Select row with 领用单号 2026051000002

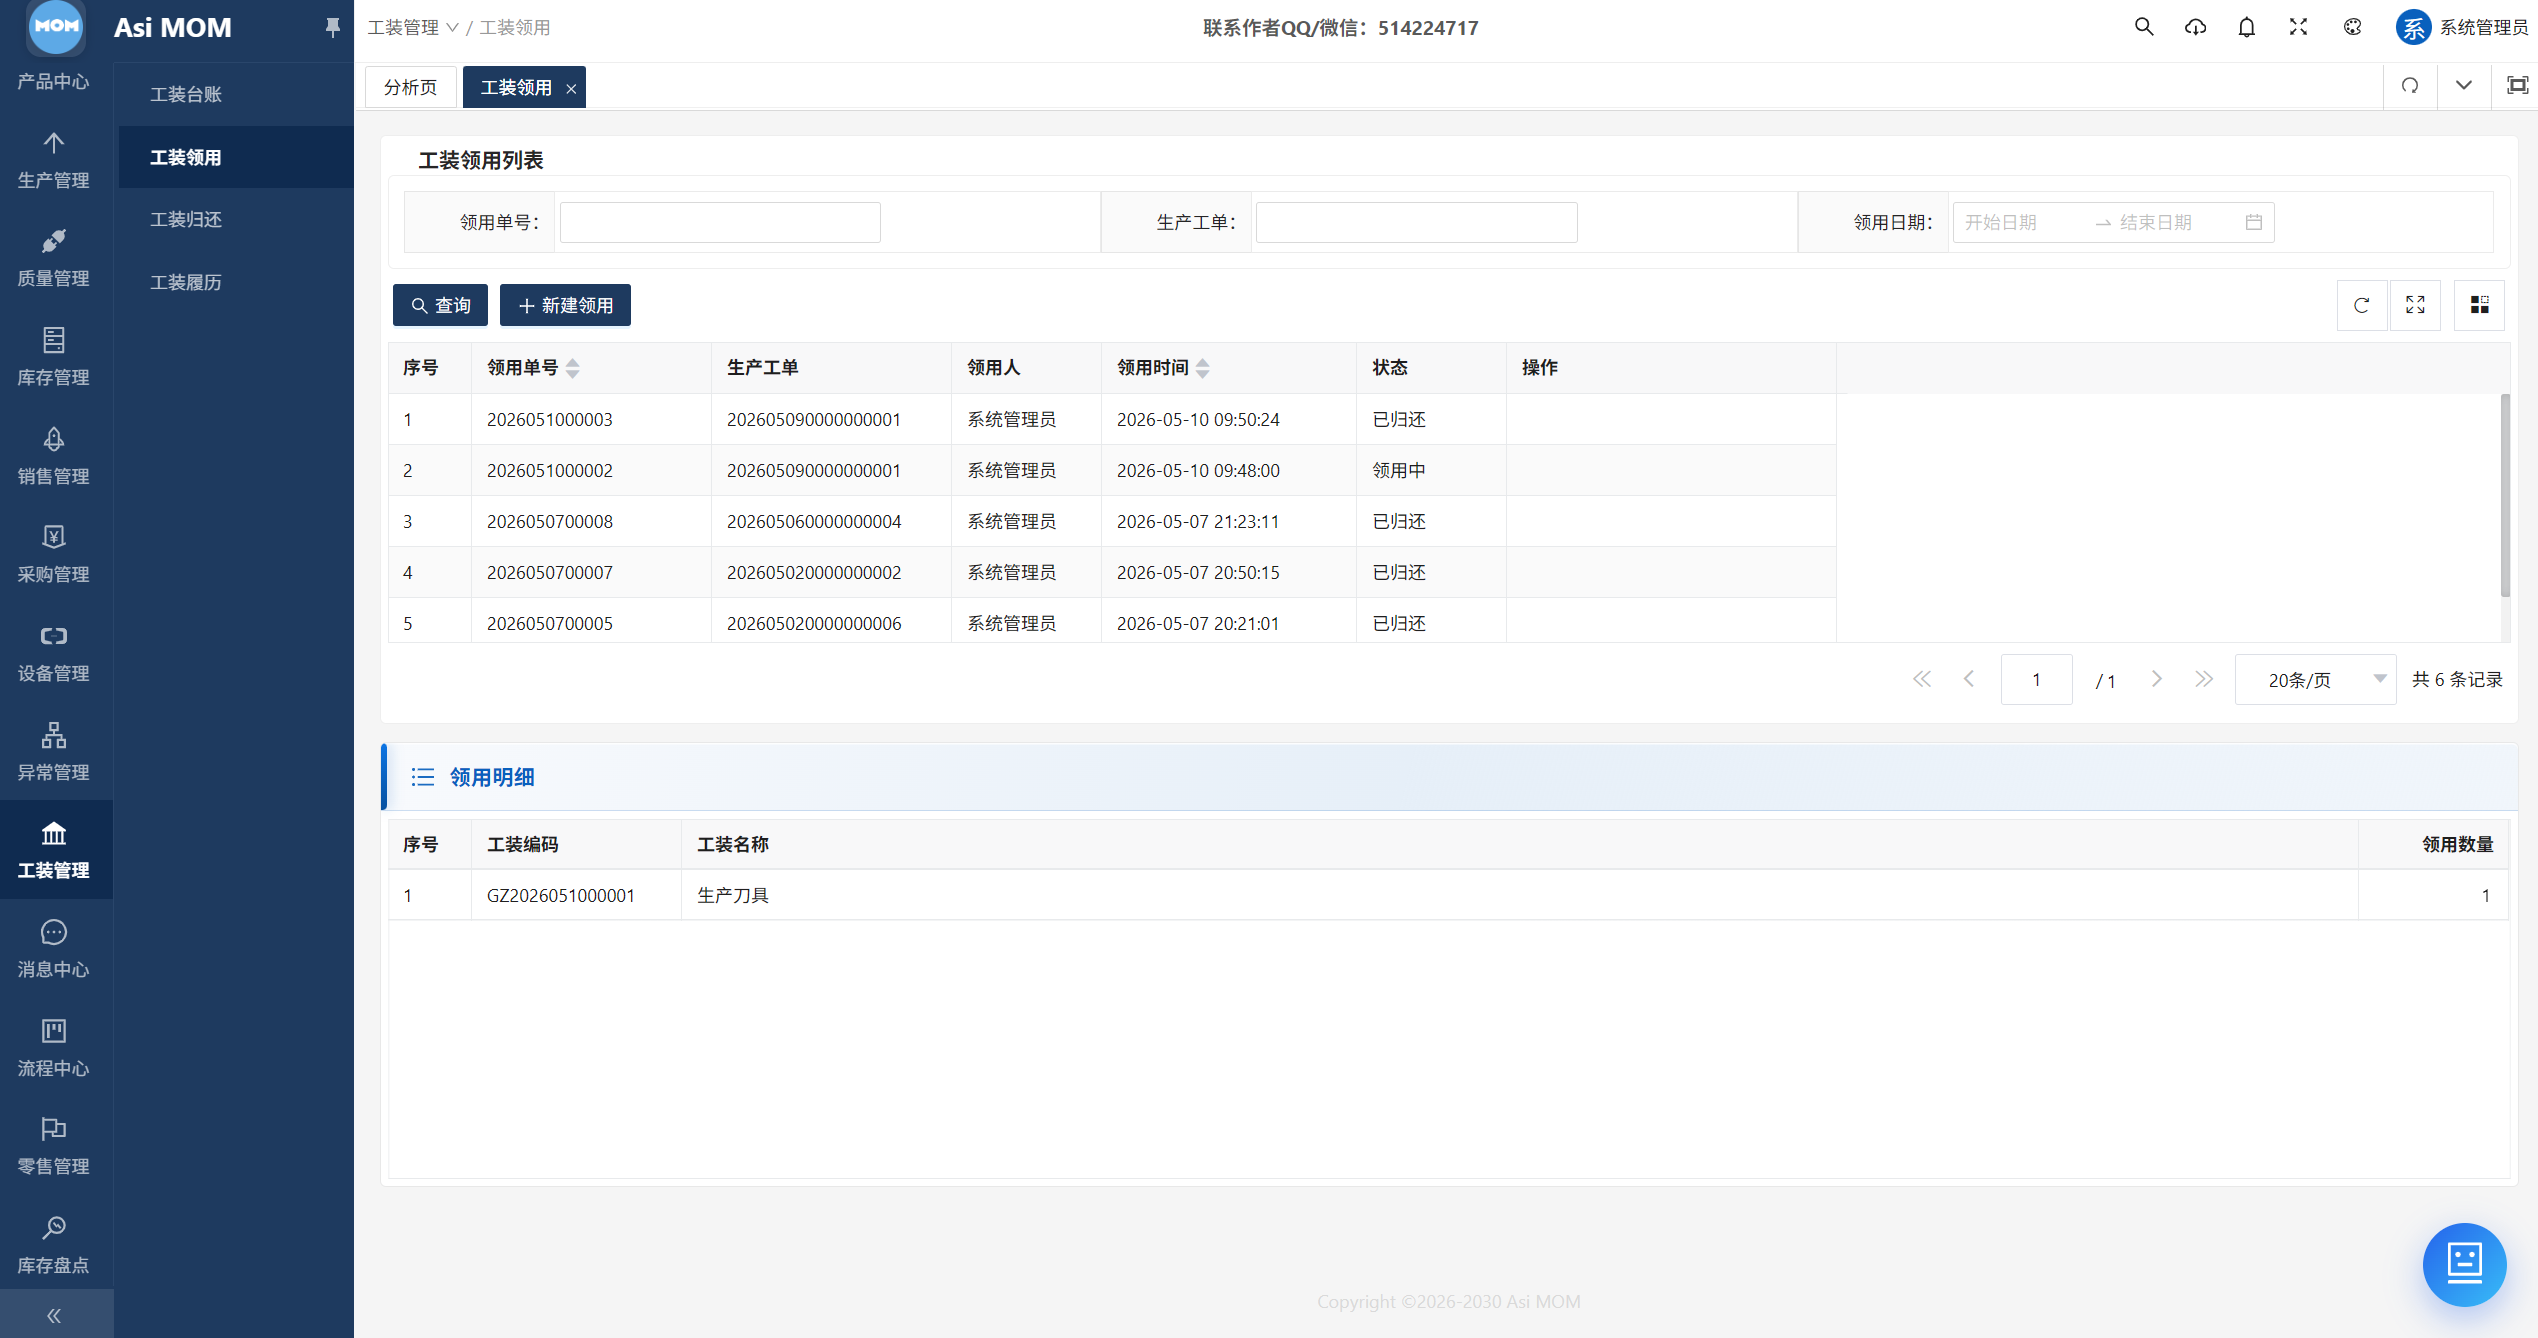tap(1112, 470)
